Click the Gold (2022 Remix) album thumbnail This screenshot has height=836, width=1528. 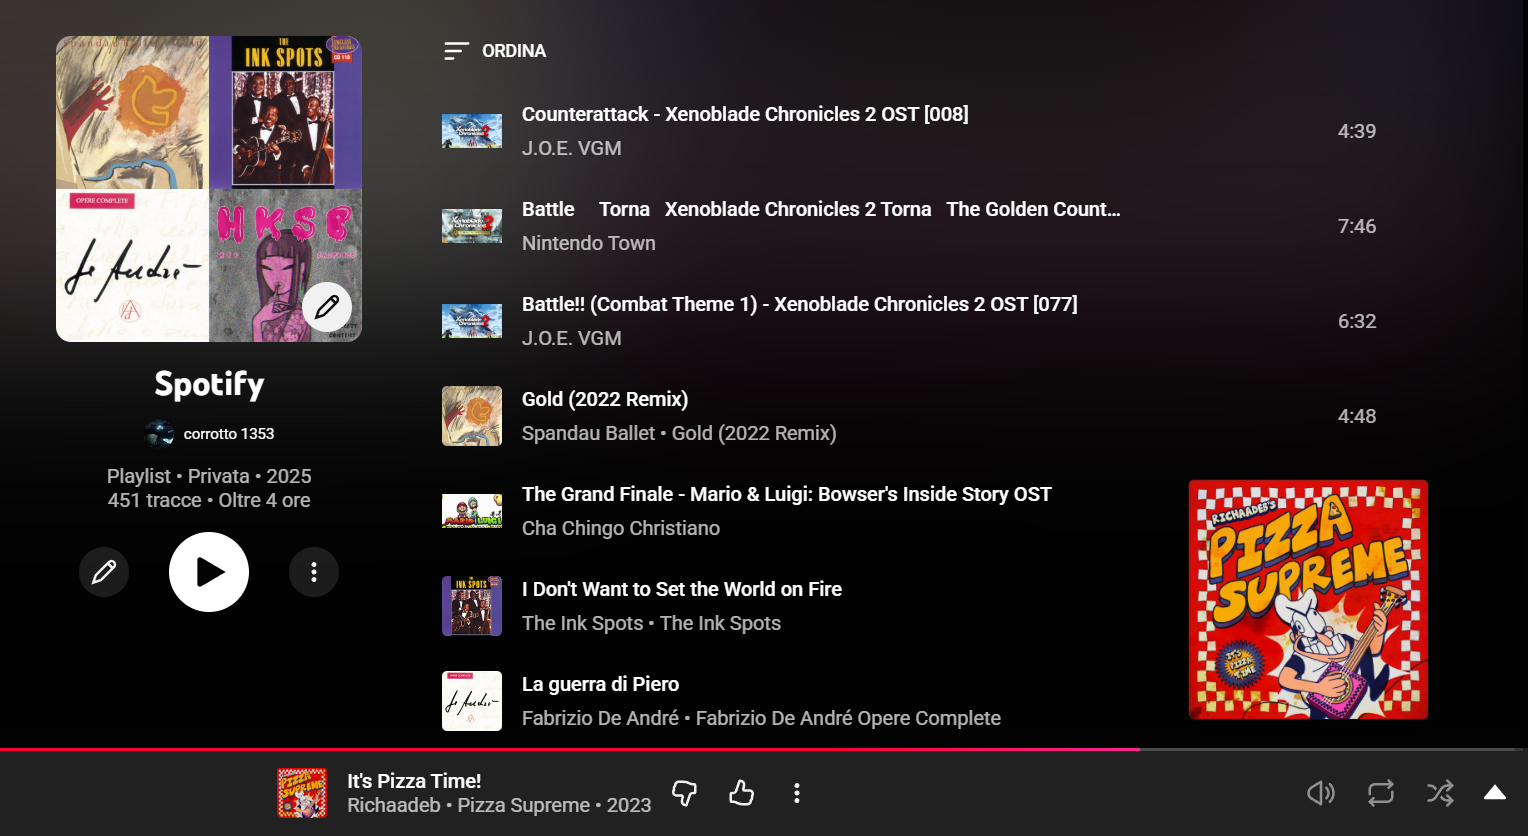click(472, 416)
